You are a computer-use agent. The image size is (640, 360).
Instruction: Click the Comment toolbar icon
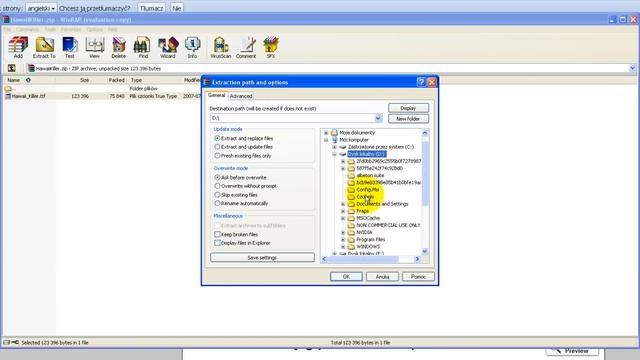pyautogui.click(x=246, y=47)
